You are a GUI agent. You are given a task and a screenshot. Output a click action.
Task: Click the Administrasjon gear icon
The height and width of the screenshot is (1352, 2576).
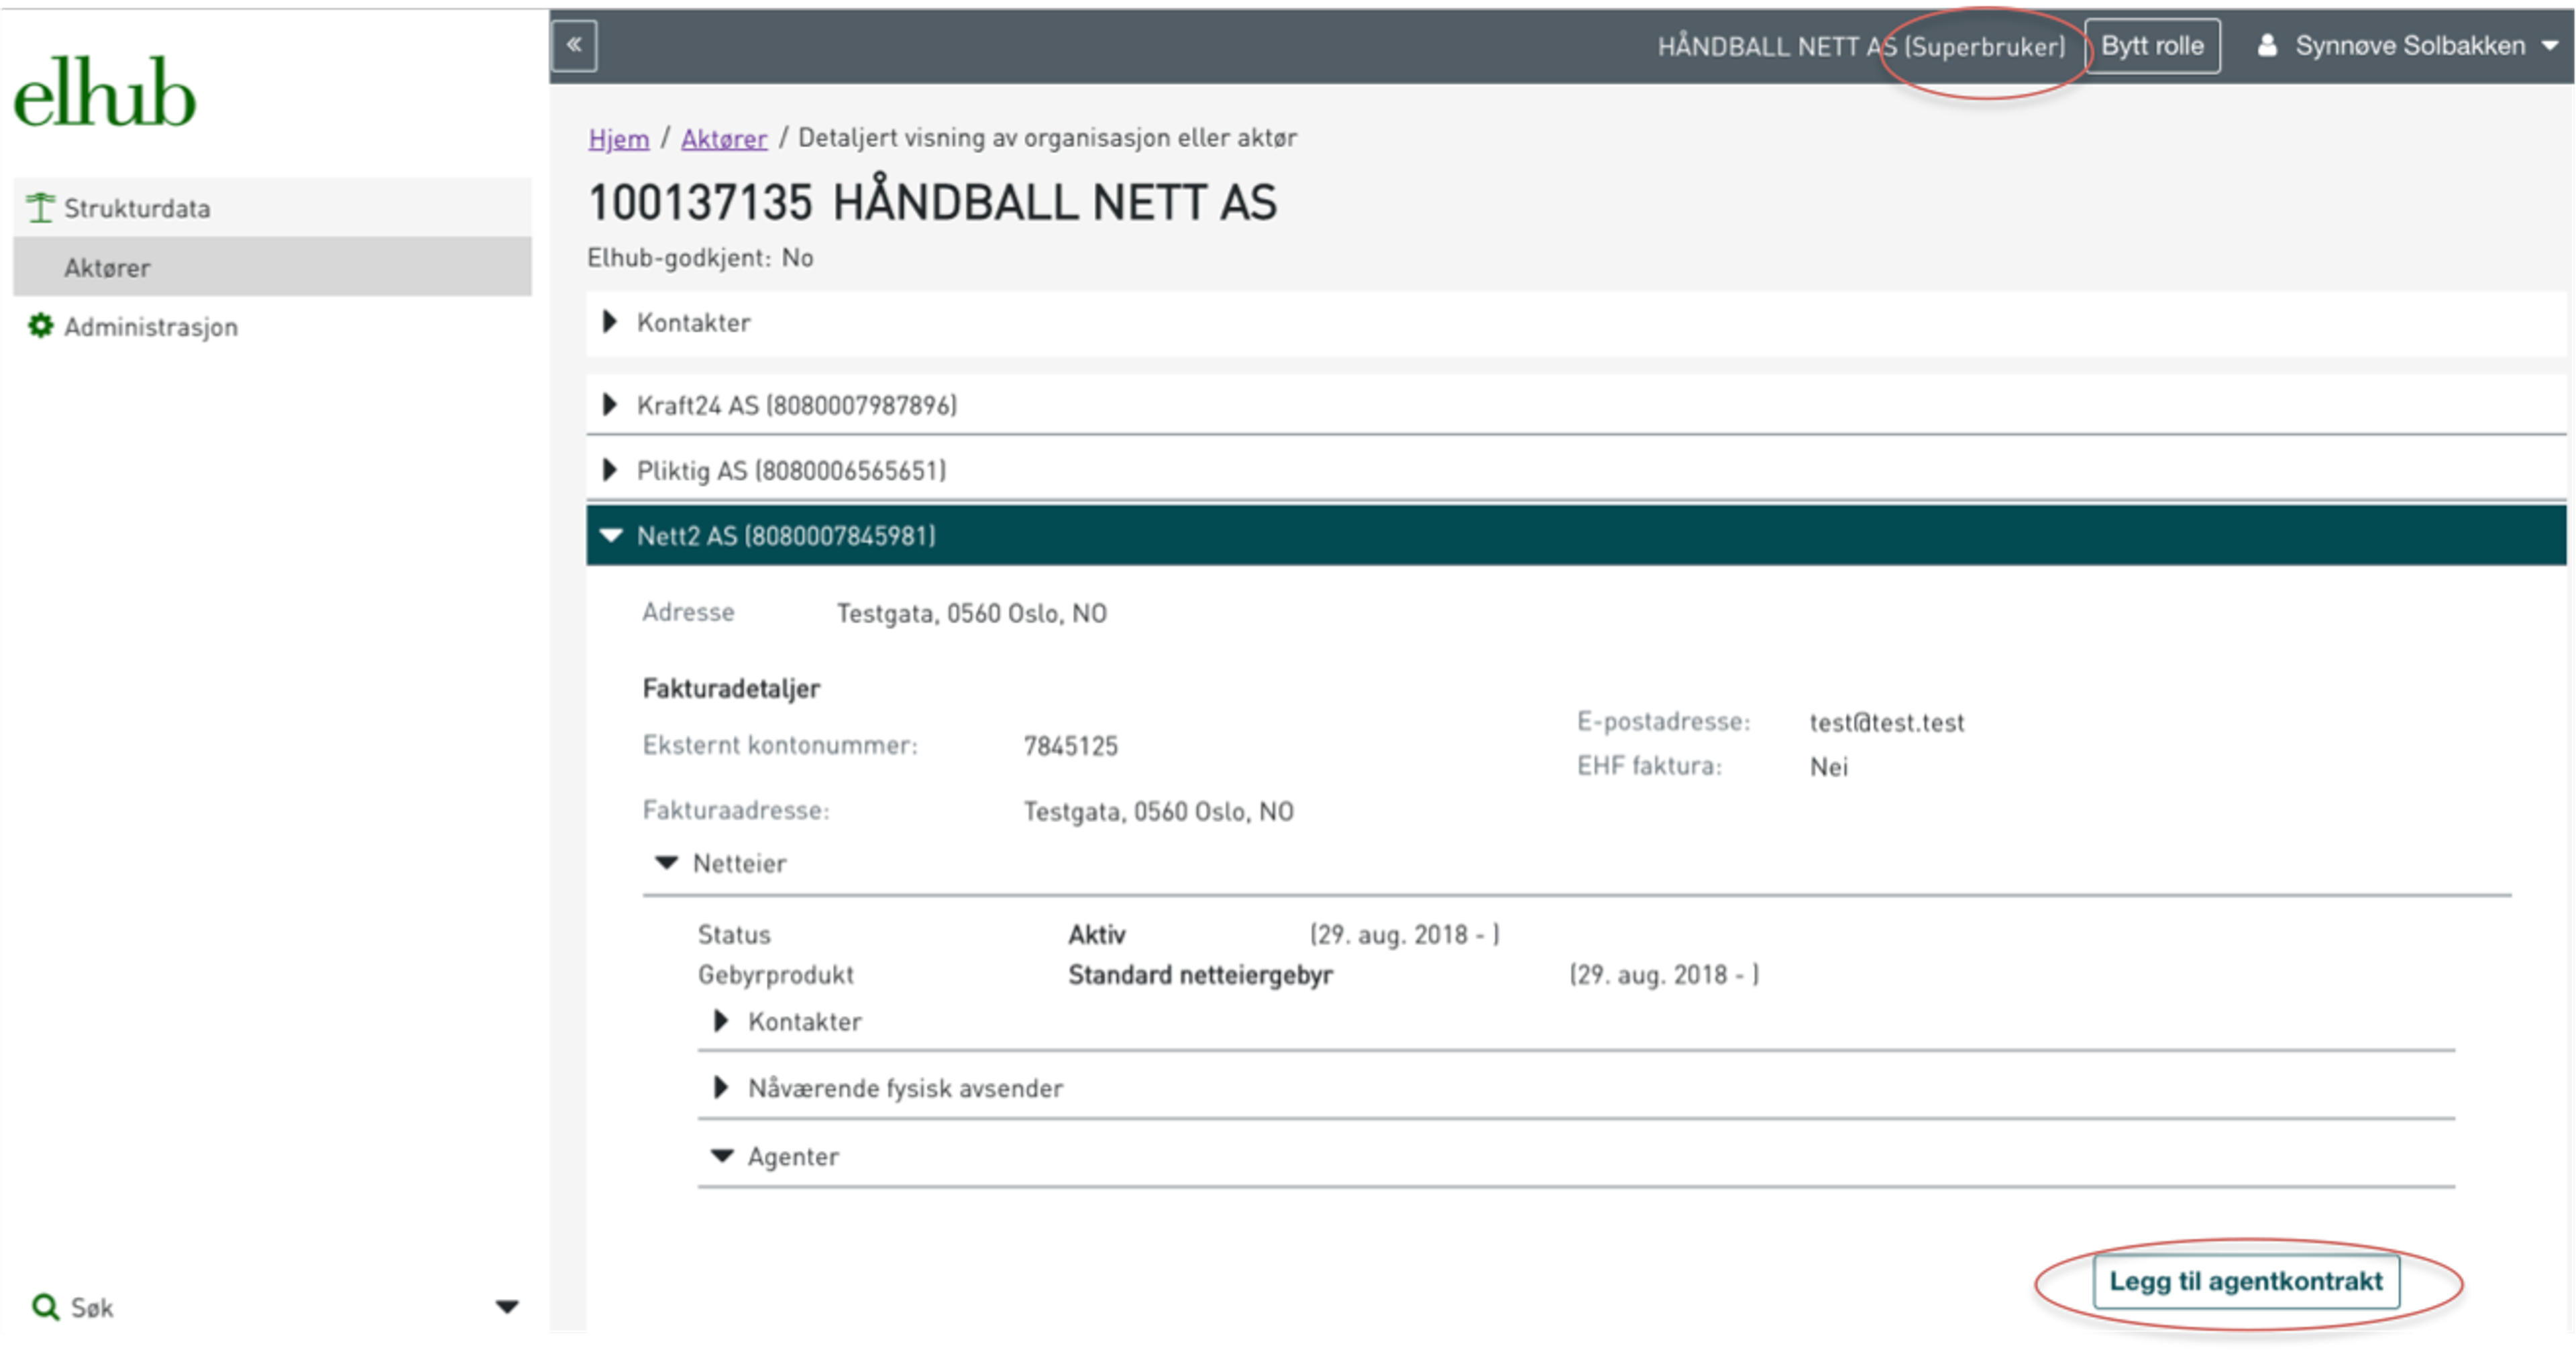coord(40,326)
